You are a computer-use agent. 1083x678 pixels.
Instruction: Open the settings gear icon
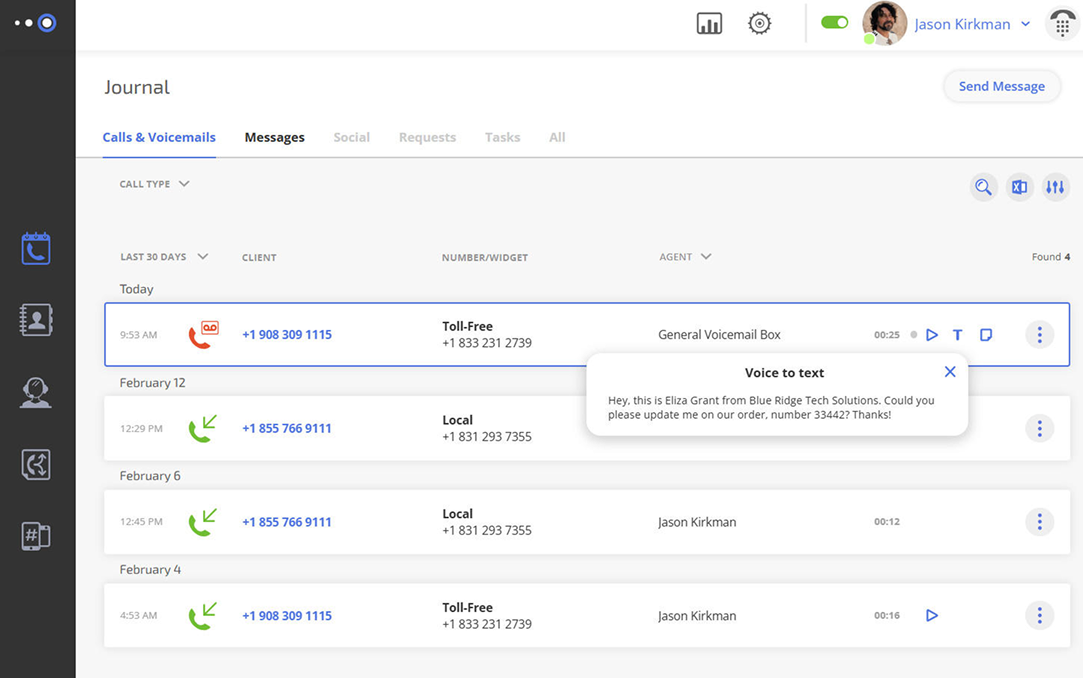pyautogui.click(x=760, y=24)
